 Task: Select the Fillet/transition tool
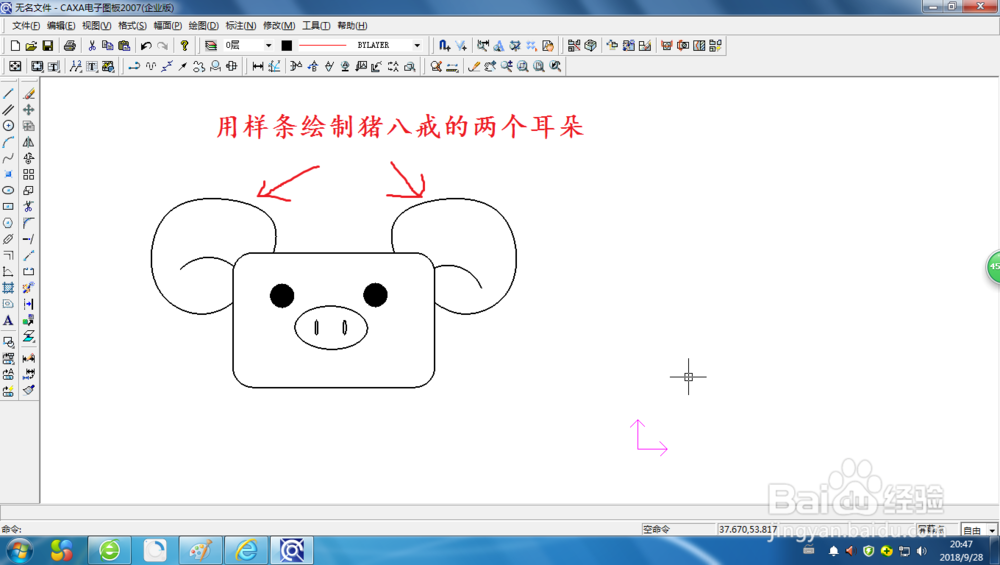tap(29, 223)
